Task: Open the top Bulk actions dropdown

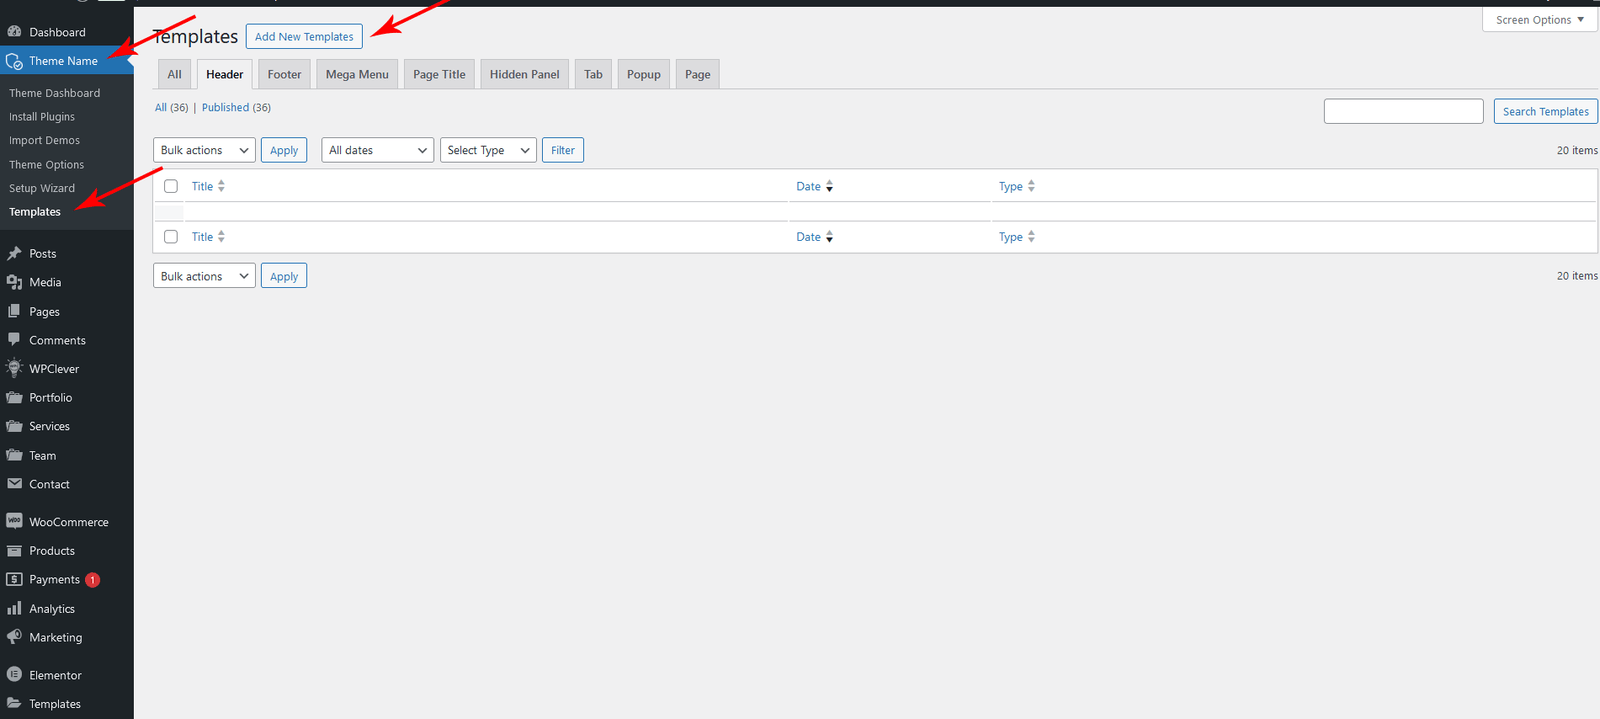Action: click(x=204, y=150)
